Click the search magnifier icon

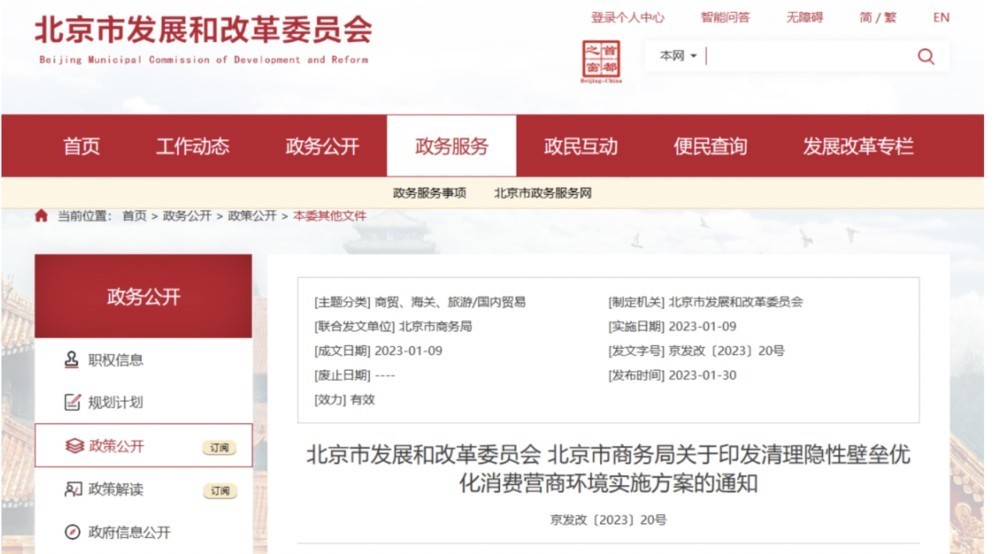925,57
